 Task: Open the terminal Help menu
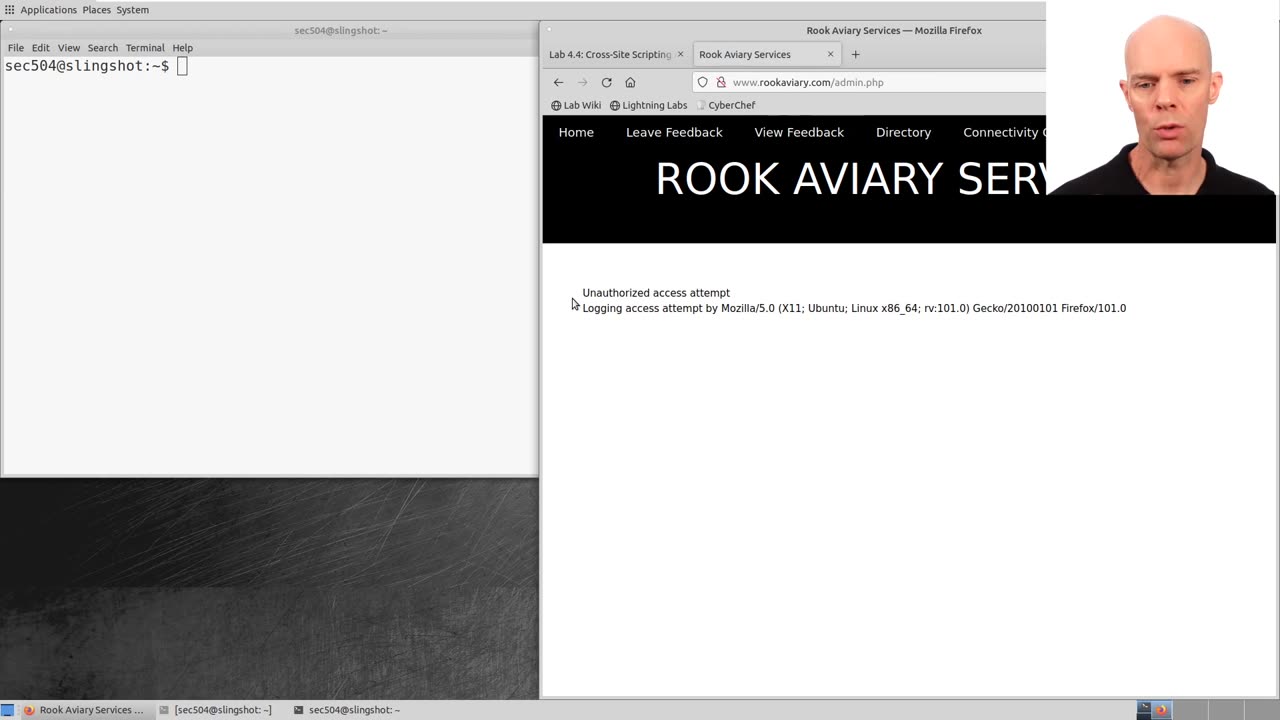click(x=182, y=48)
